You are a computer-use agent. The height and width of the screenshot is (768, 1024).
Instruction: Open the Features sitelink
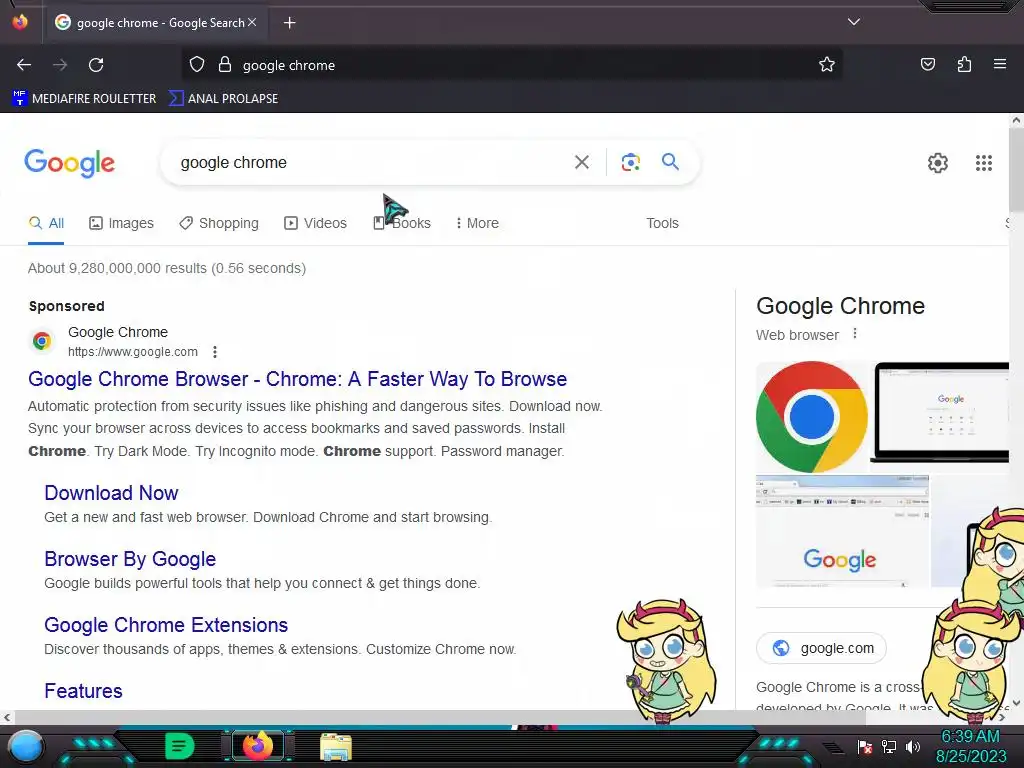click(x=83, y=691)
